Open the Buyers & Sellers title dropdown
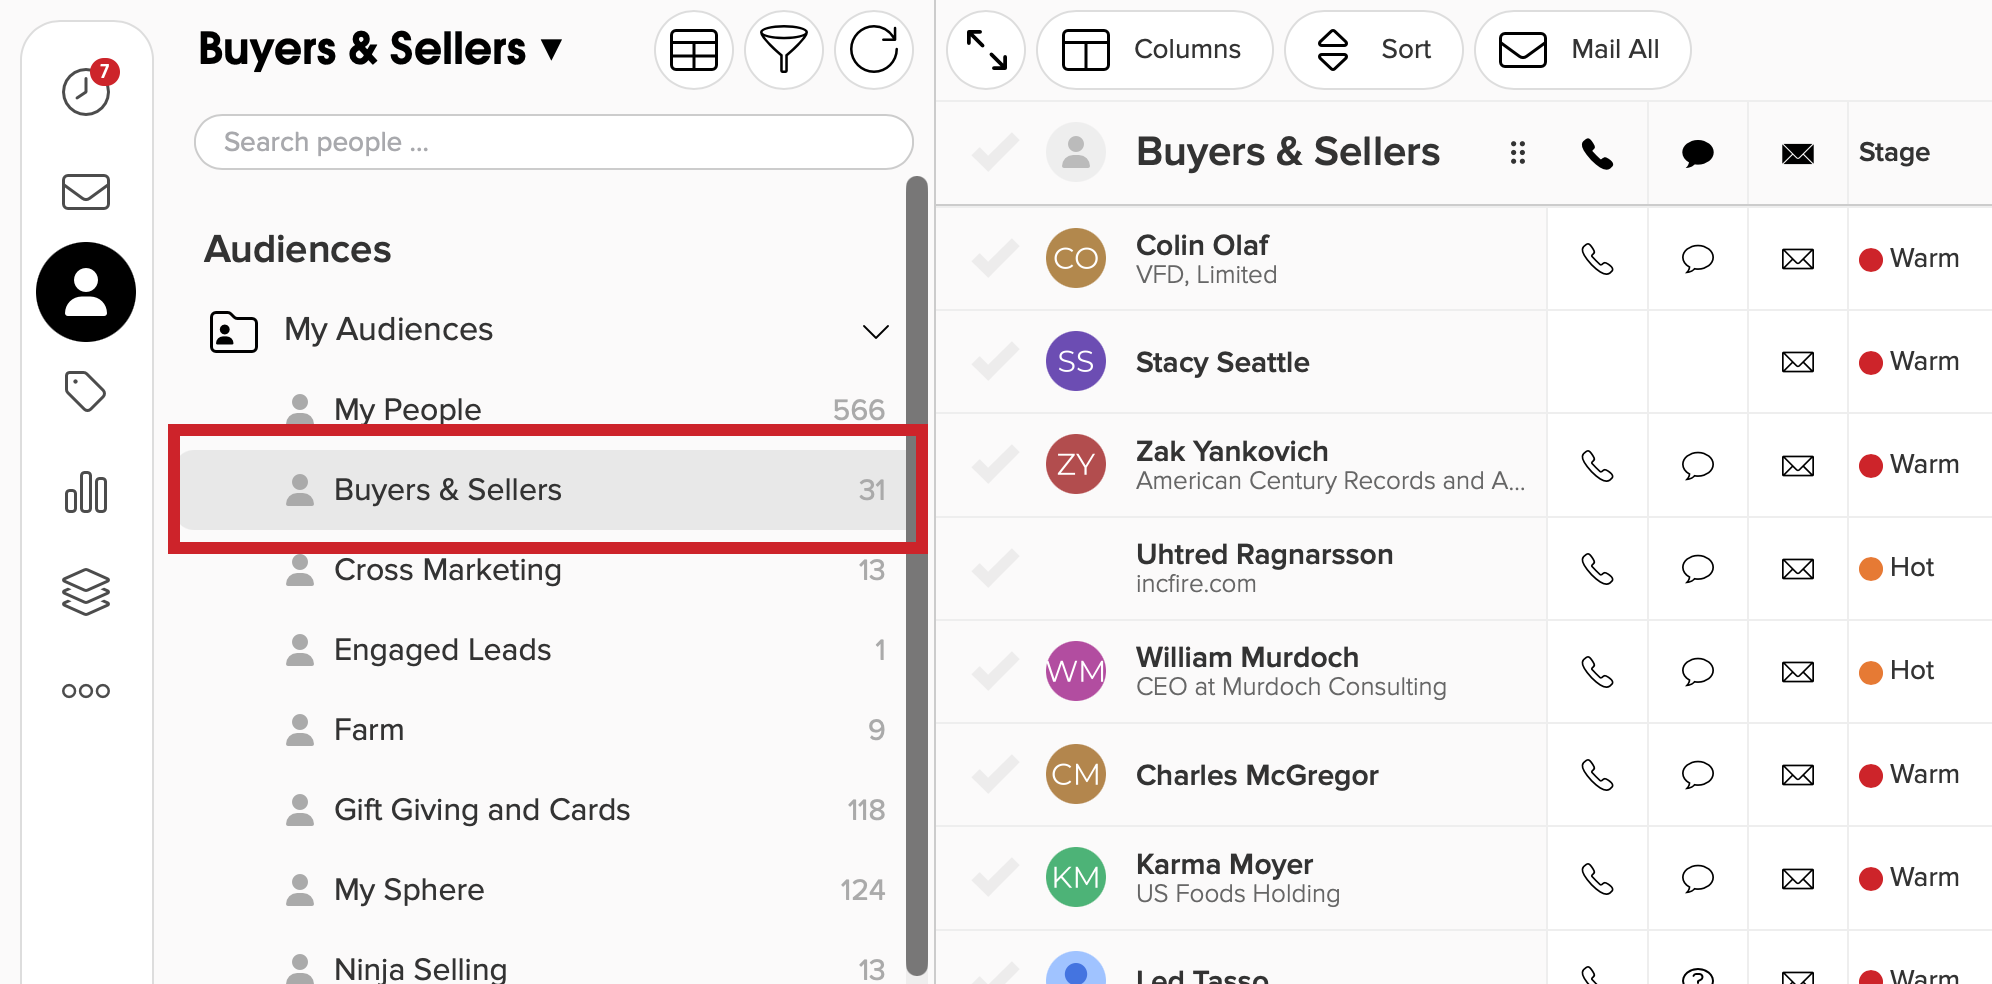This screenshot has height=984, width=1992. (x=381, y=49)
